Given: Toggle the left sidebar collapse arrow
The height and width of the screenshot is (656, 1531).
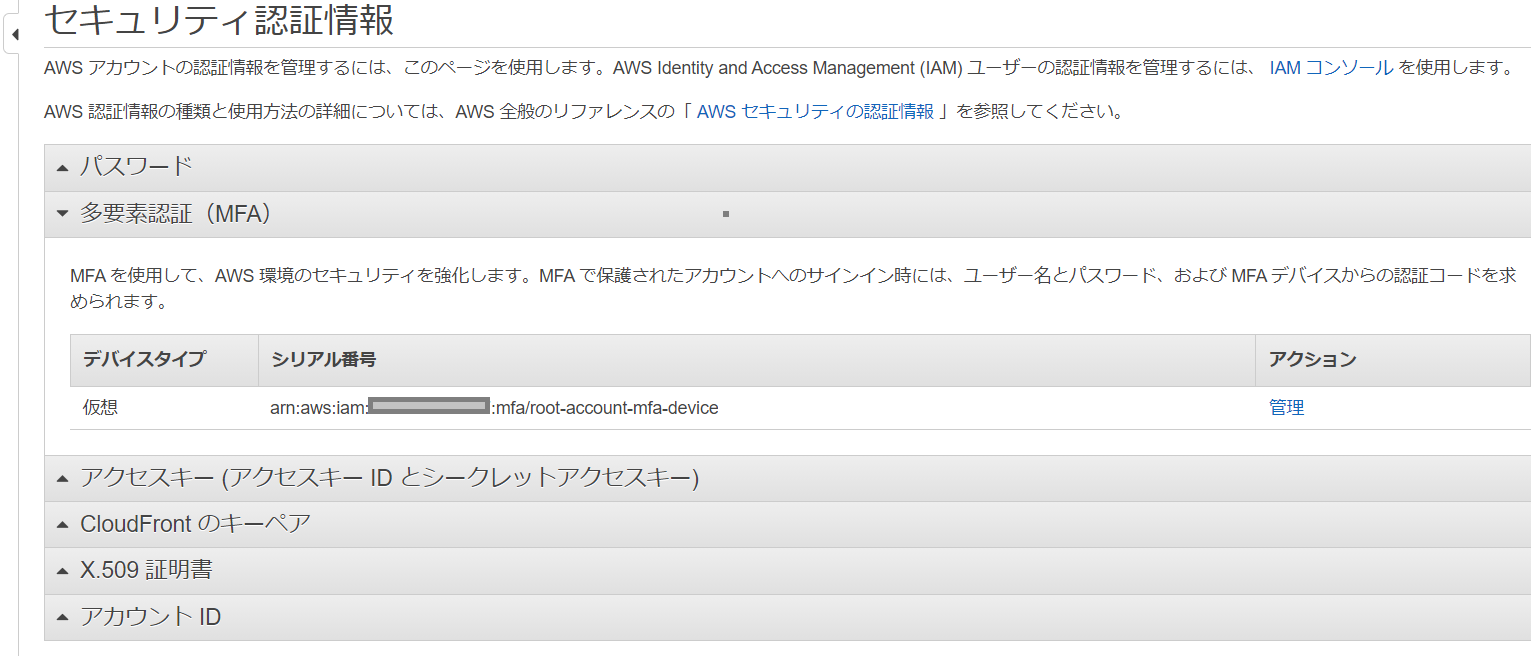Looking at the screenshot, I should click(14, 35).
